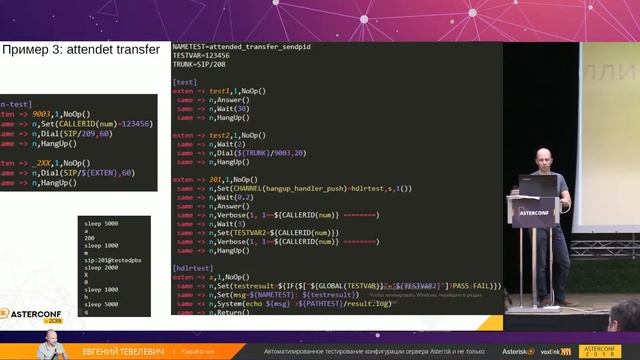Select the line 'TRUNK=SIP/208'
The height and width of the screenshot is (360, 640).
pyautogui.click(x=199, y=64)
